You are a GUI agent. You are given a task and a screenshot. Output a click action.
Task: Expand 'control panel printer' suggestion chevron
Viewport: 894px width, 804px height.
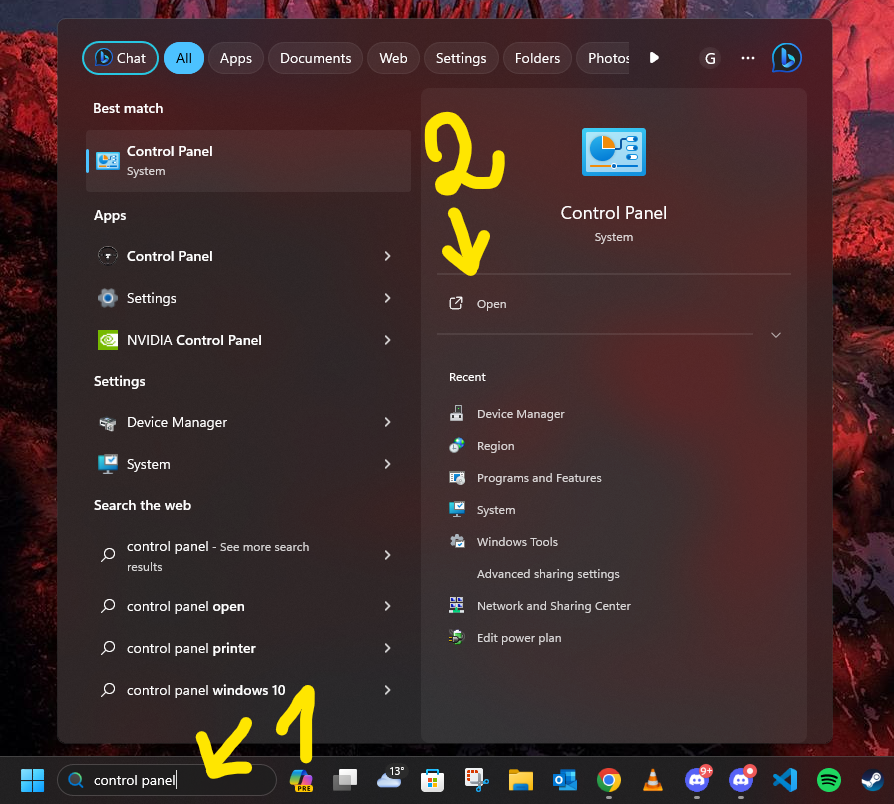coord(387,648)
